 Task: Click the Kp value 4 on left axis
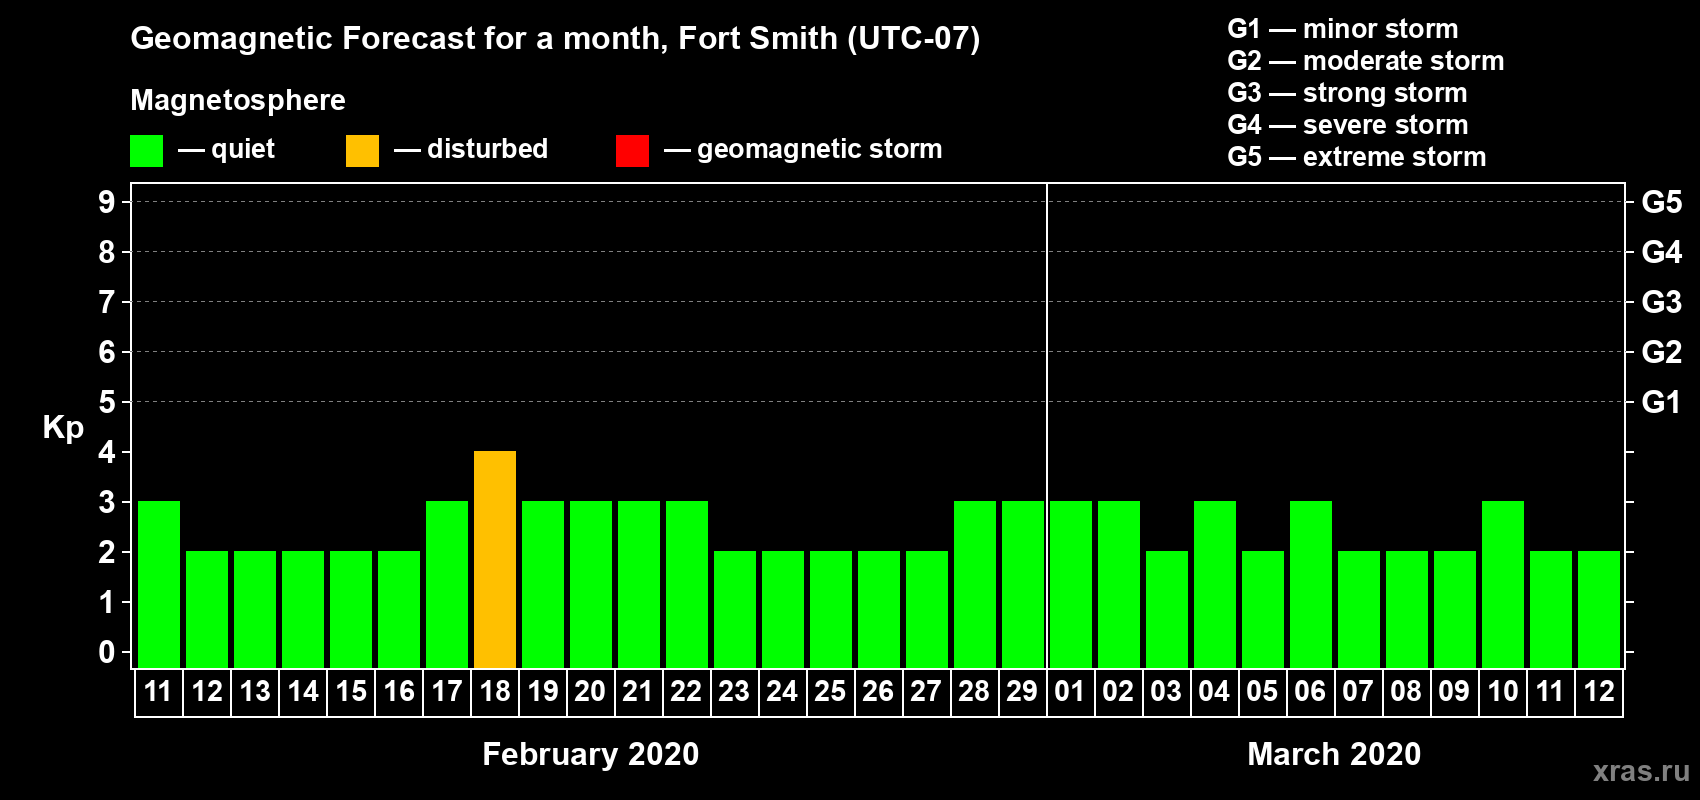pyautogui.click(x=106, y=452)
